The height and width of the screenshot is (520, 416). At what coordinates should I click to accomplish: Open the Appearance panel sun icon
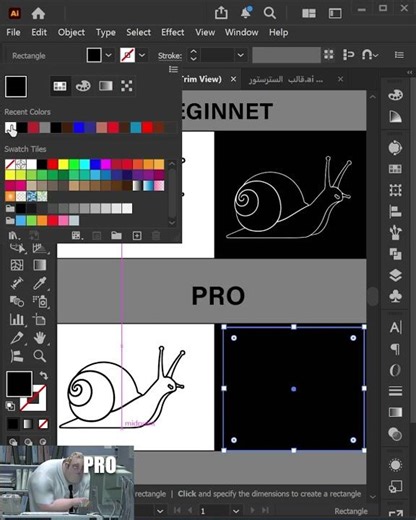(x=395, y=465)
